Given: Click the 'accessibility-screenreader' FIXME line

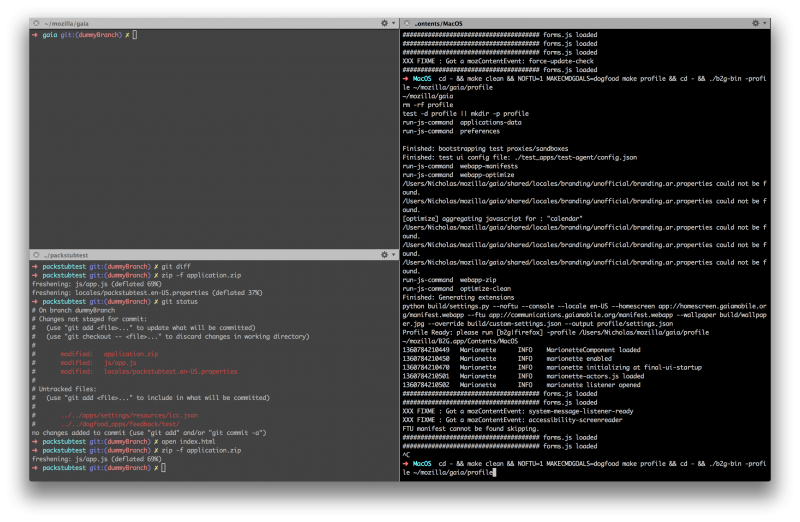Looking at the screenshot, I should pos(512,419).
